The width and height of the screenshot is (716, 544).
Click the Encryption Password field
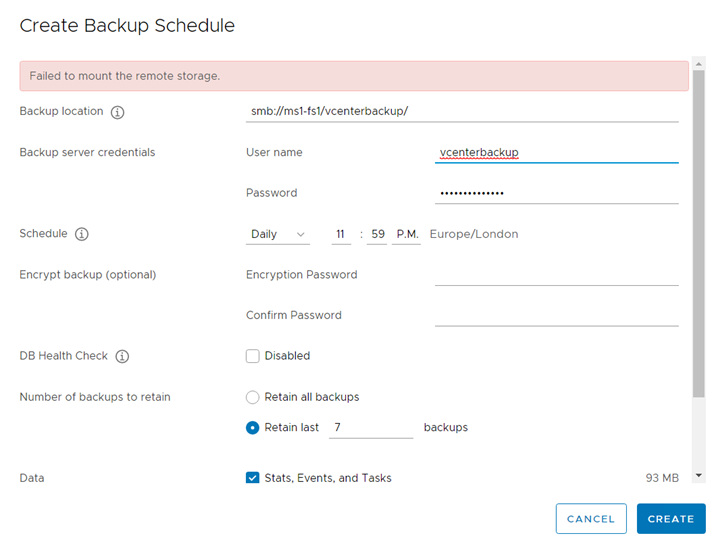click(557, 275)
